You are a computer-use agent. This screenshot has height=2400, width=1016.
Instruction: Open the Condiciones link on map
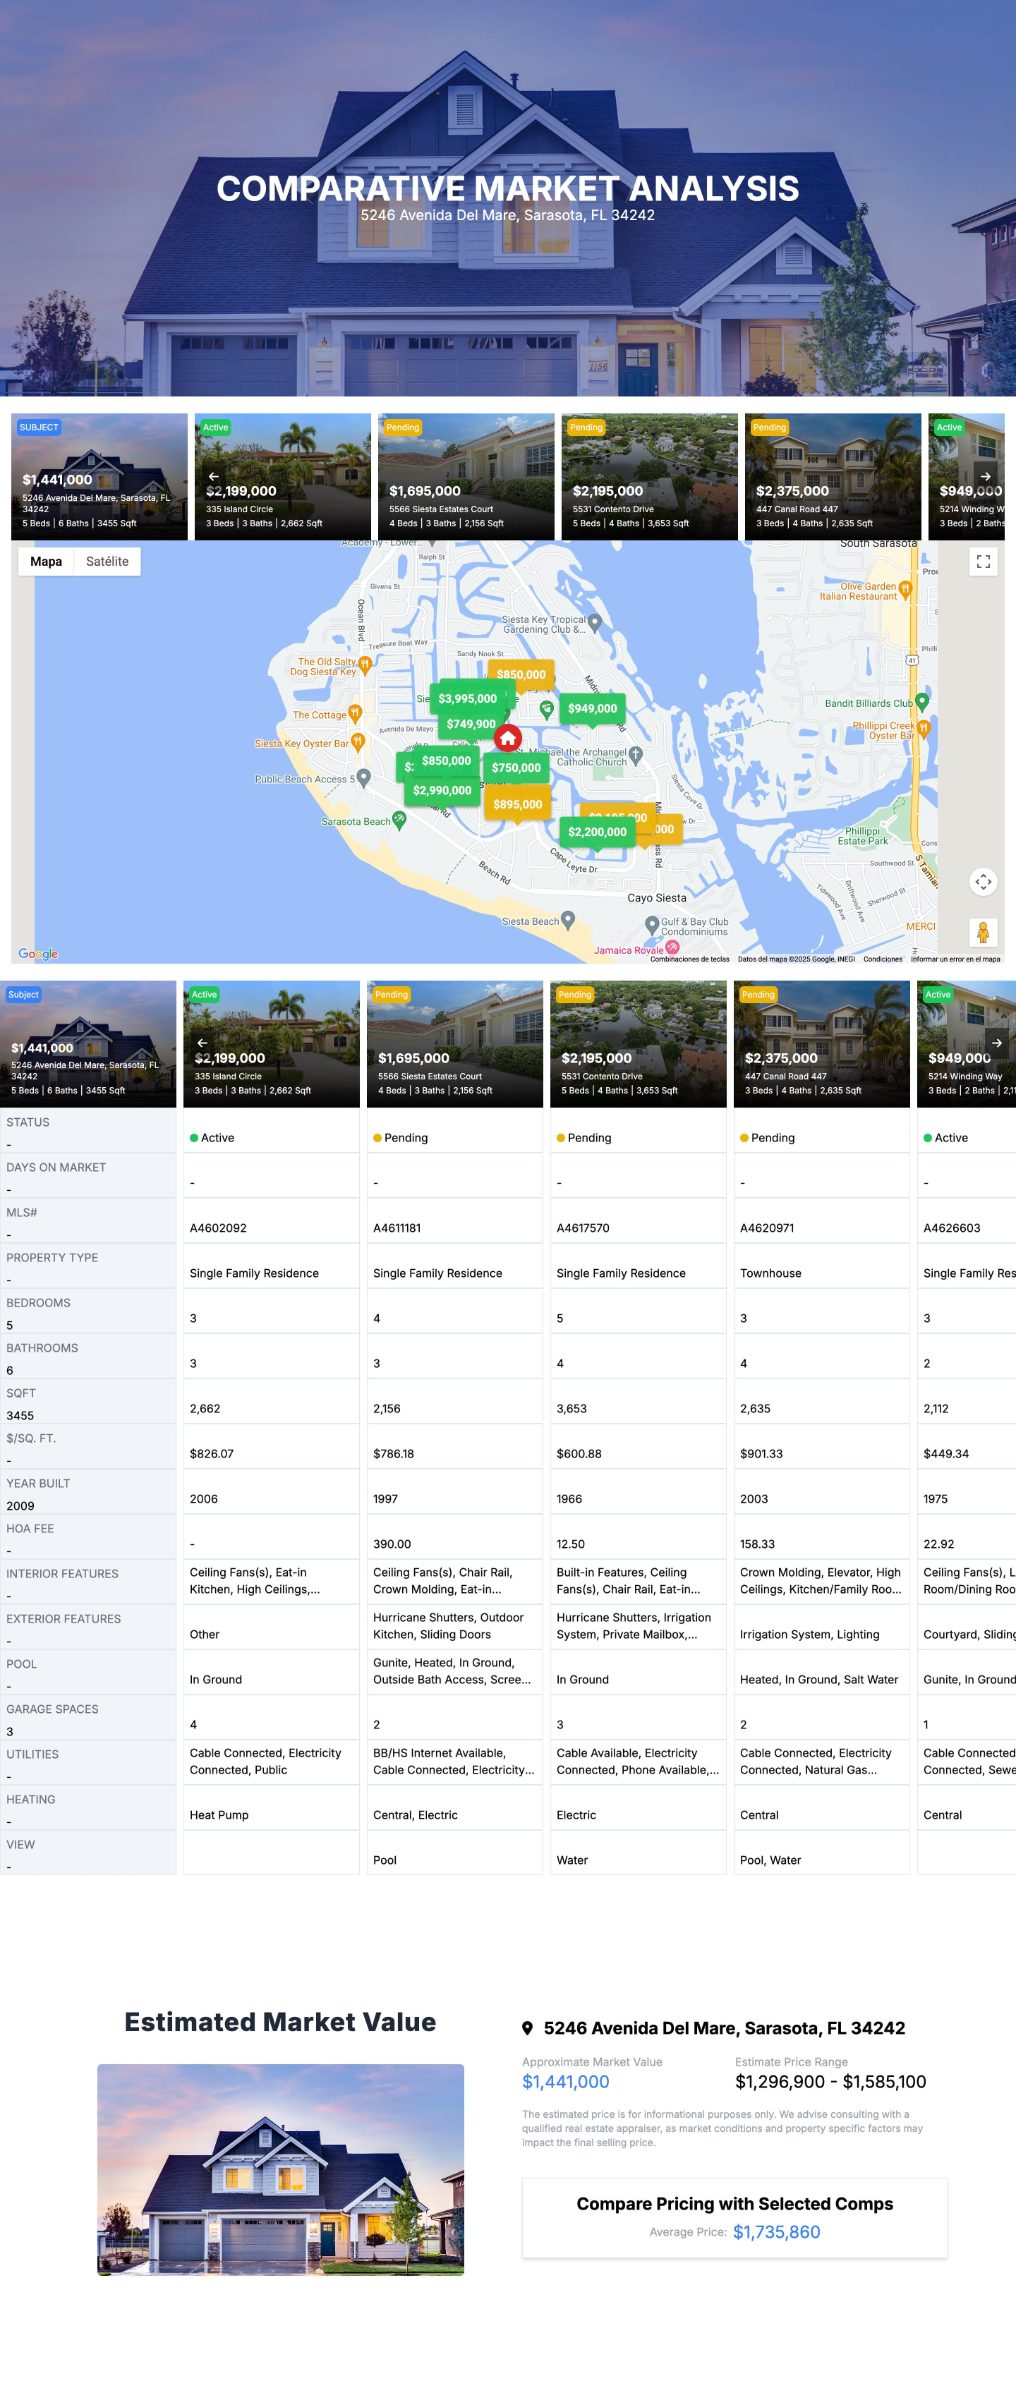[882, 959]
